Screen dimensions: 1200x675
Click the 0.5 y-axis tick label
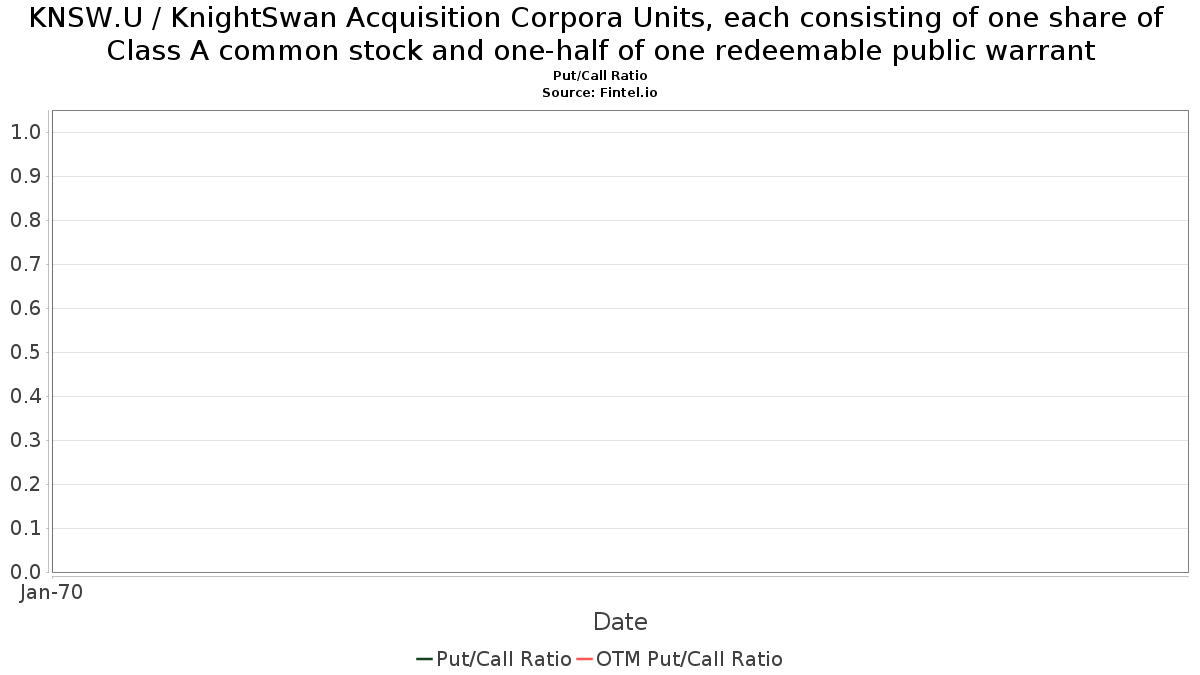click(x=25, y=352)
